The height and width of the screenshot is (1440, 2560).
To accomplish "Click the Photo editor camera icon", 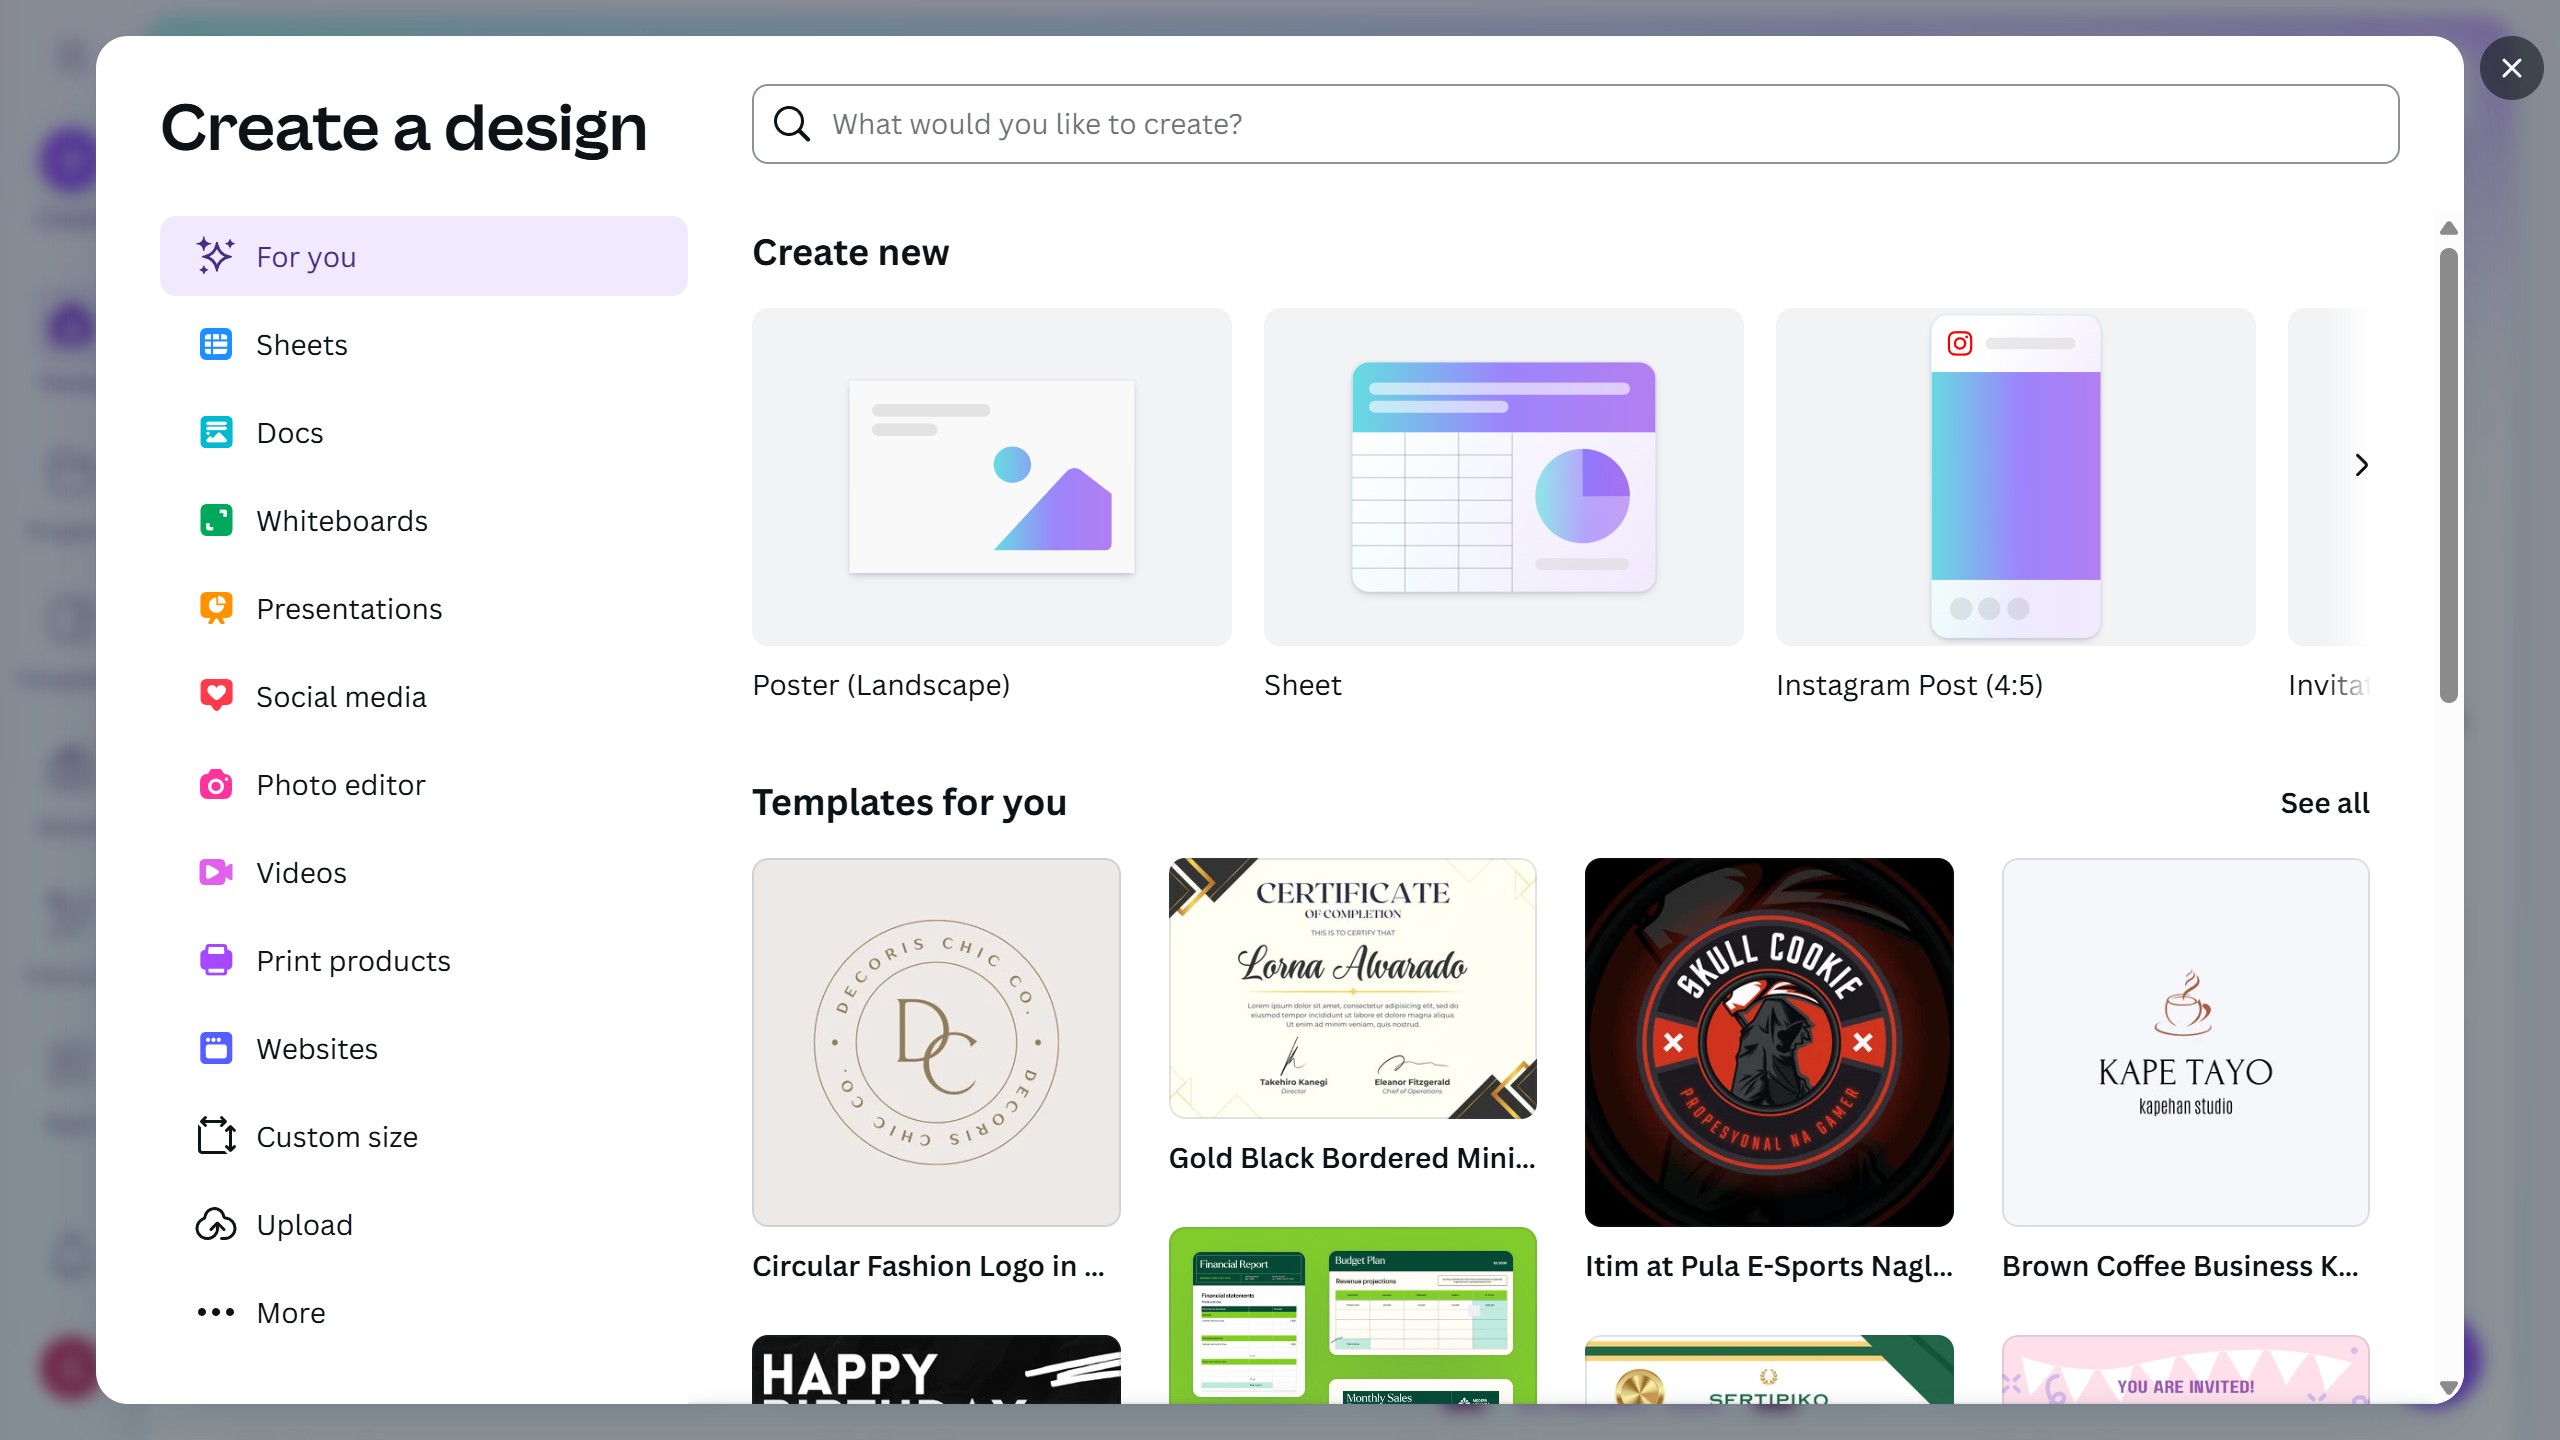I will pos(215,785).
